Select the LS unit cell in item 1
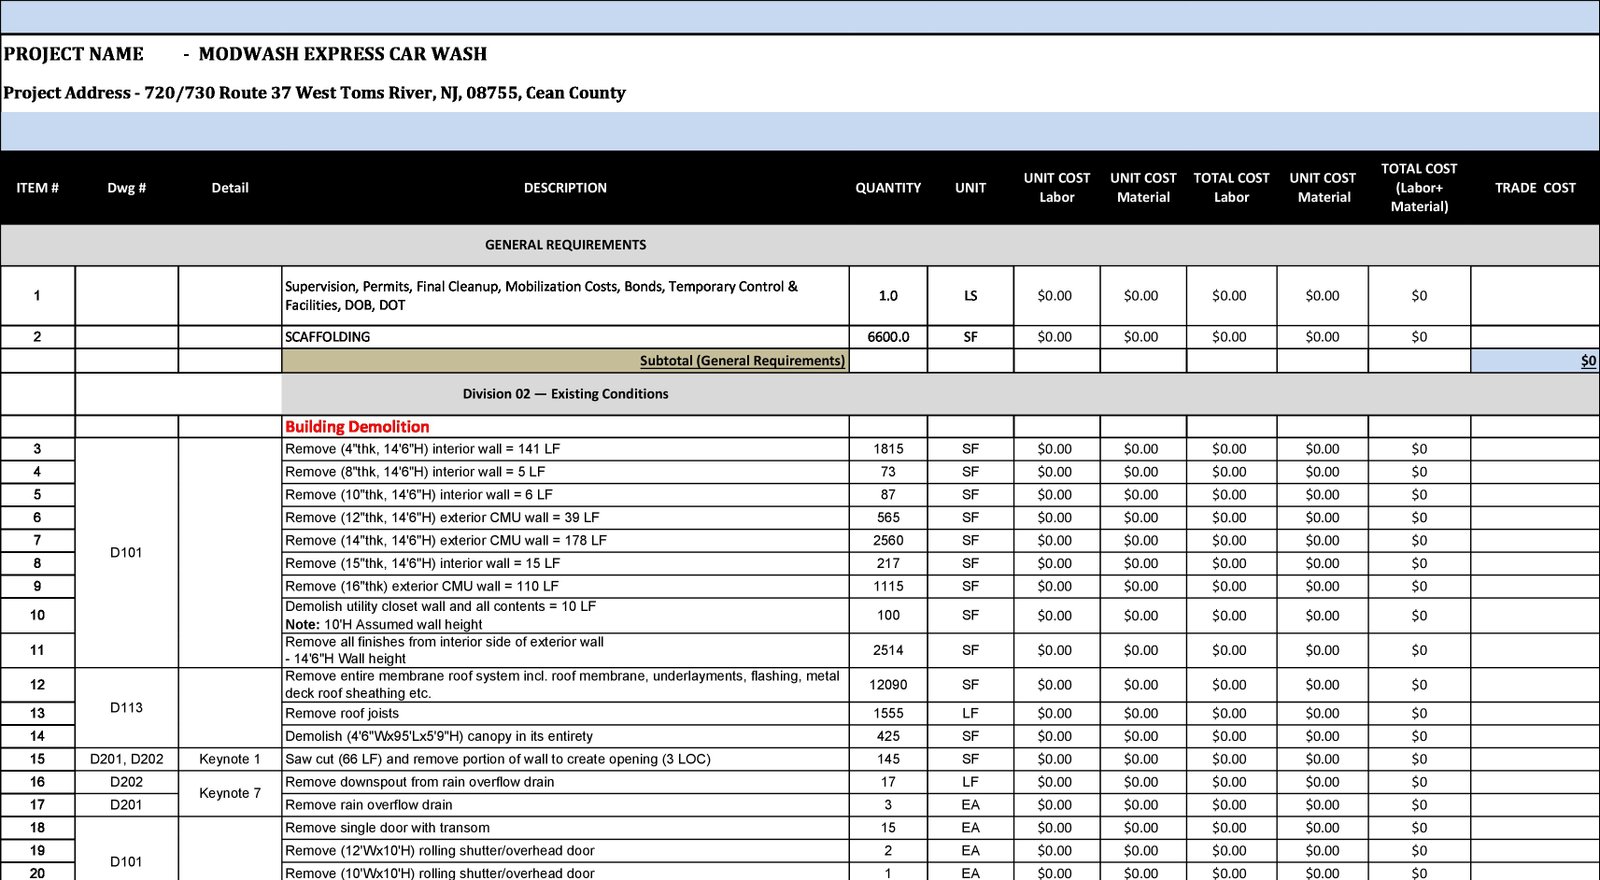The width and height of the screenshot is (1600, 880). click(x=970, y=296)
